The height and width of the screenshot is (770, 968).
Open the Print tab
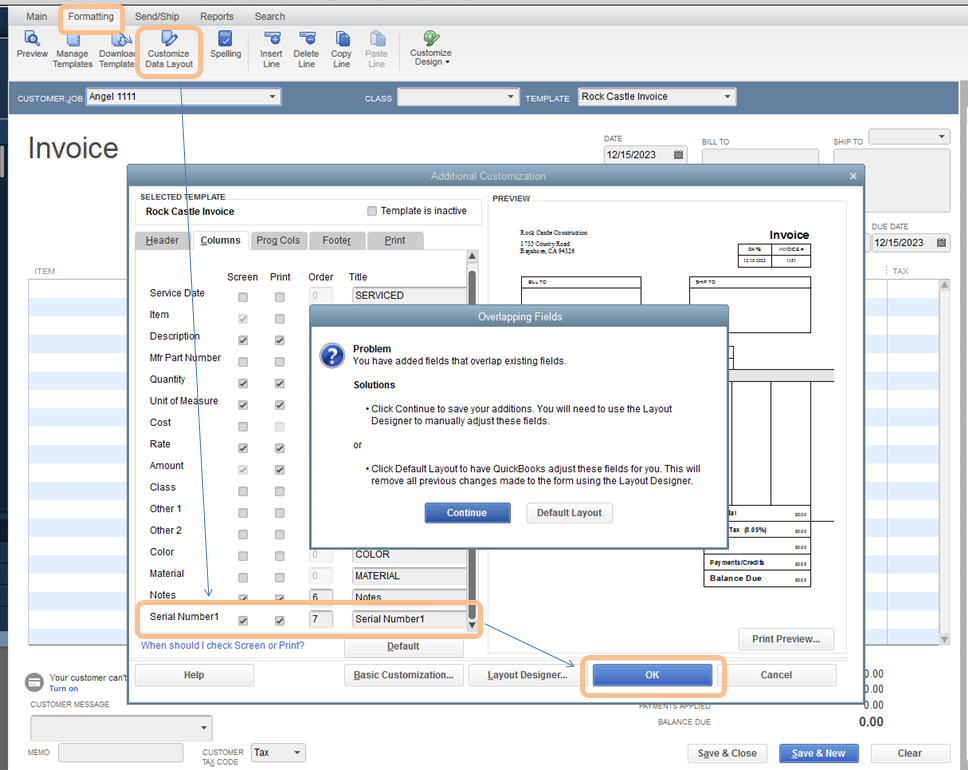tap(395, 240)
